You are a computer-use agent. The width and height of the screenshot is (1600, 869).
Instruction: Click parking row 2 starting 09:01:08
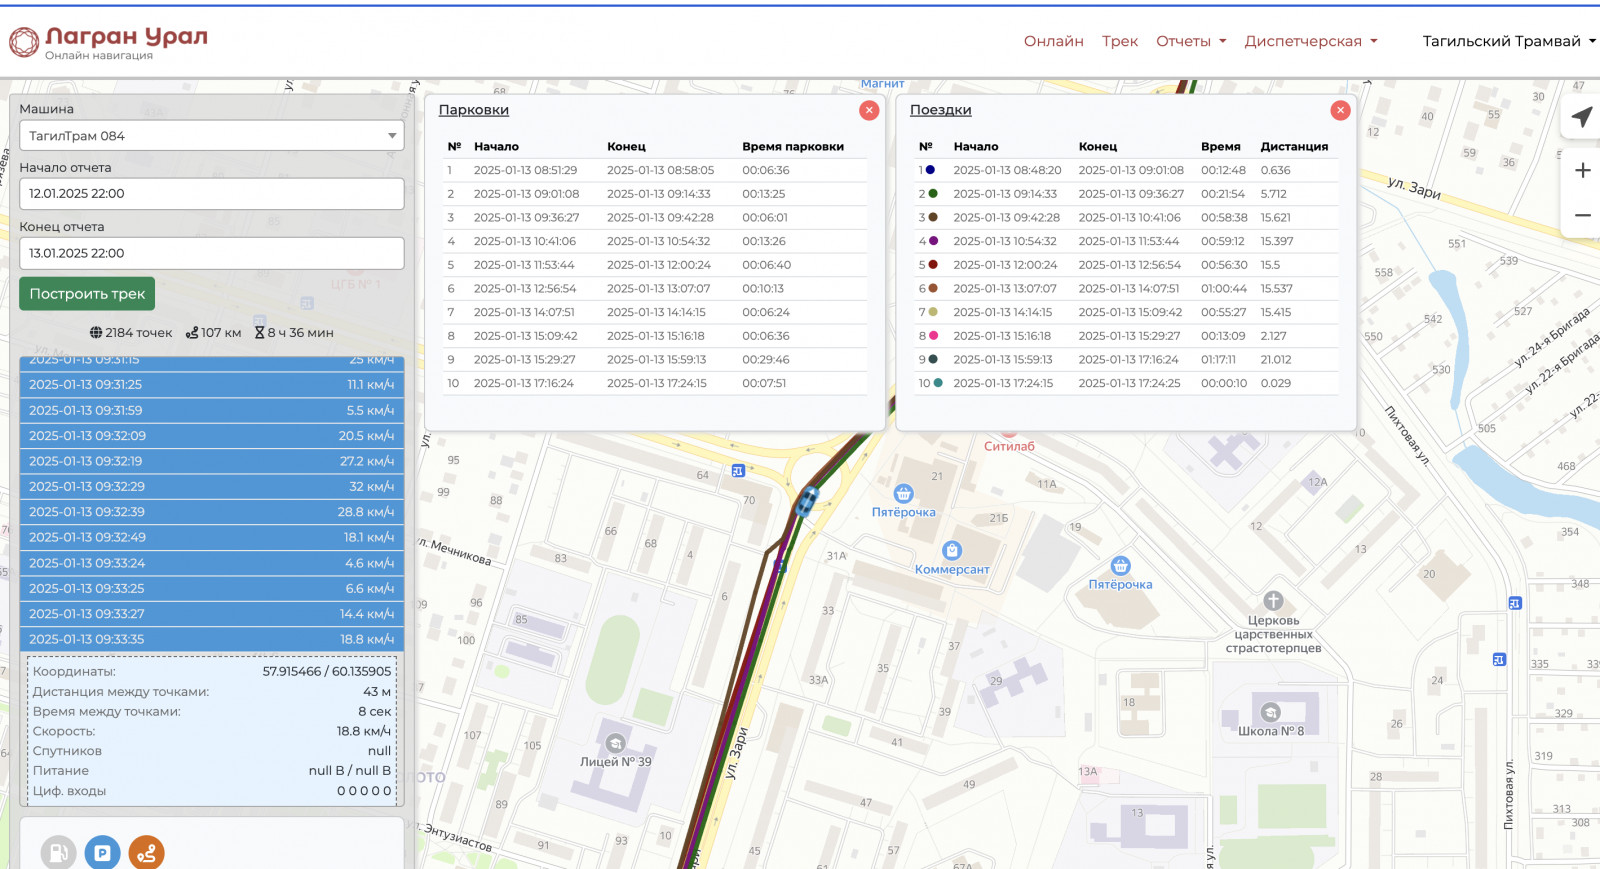[x=655, y=194]
